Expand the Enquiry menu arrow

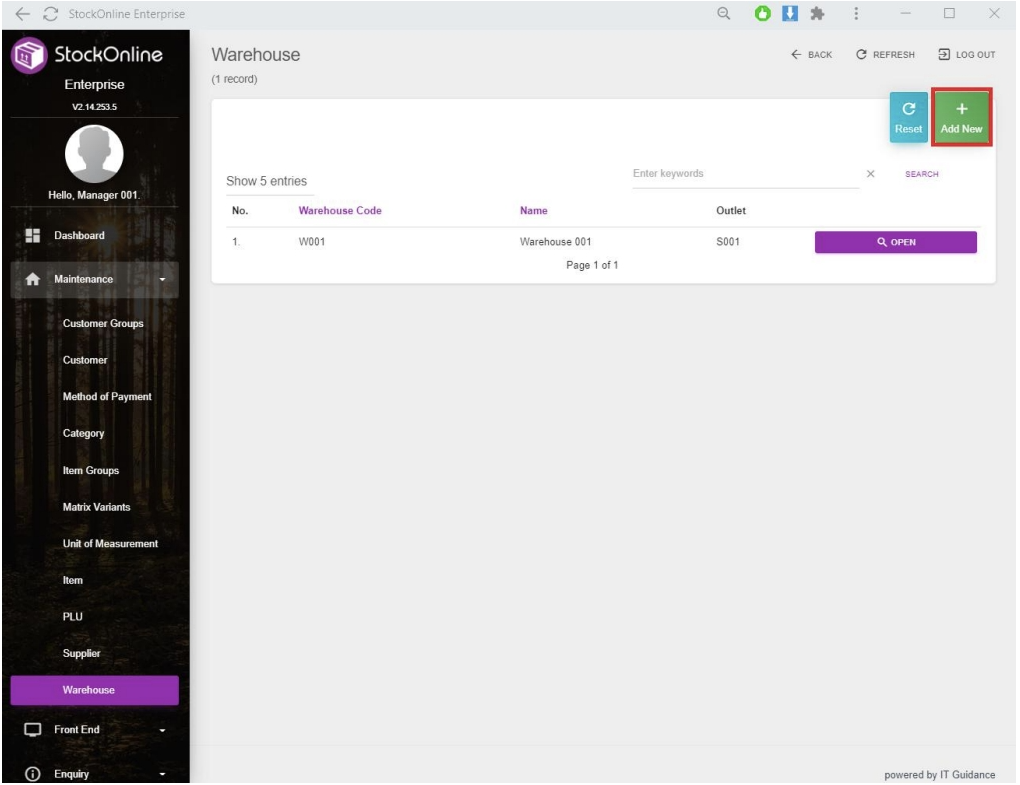pos(163,774)
